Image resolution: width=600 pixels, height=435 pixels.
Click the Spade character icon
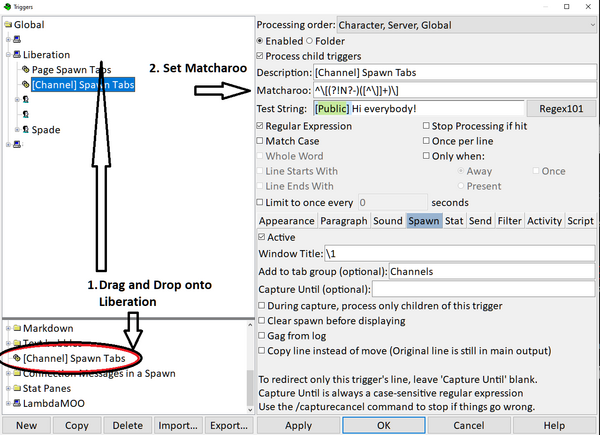click(x=25, y=129)
